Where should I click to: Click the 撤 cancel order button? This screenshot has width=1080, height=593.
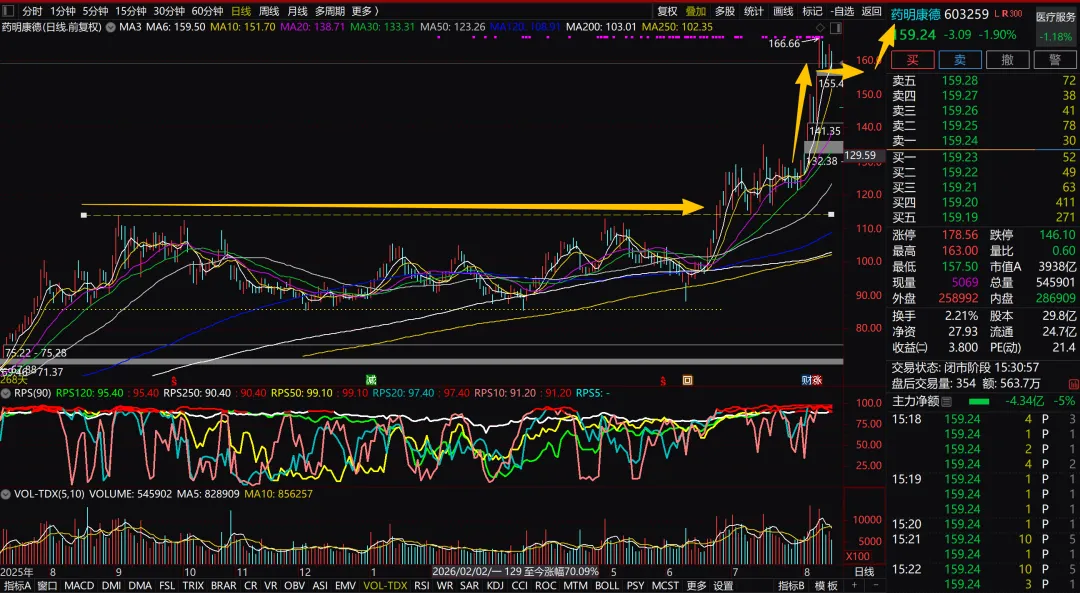click(1007, 60)
